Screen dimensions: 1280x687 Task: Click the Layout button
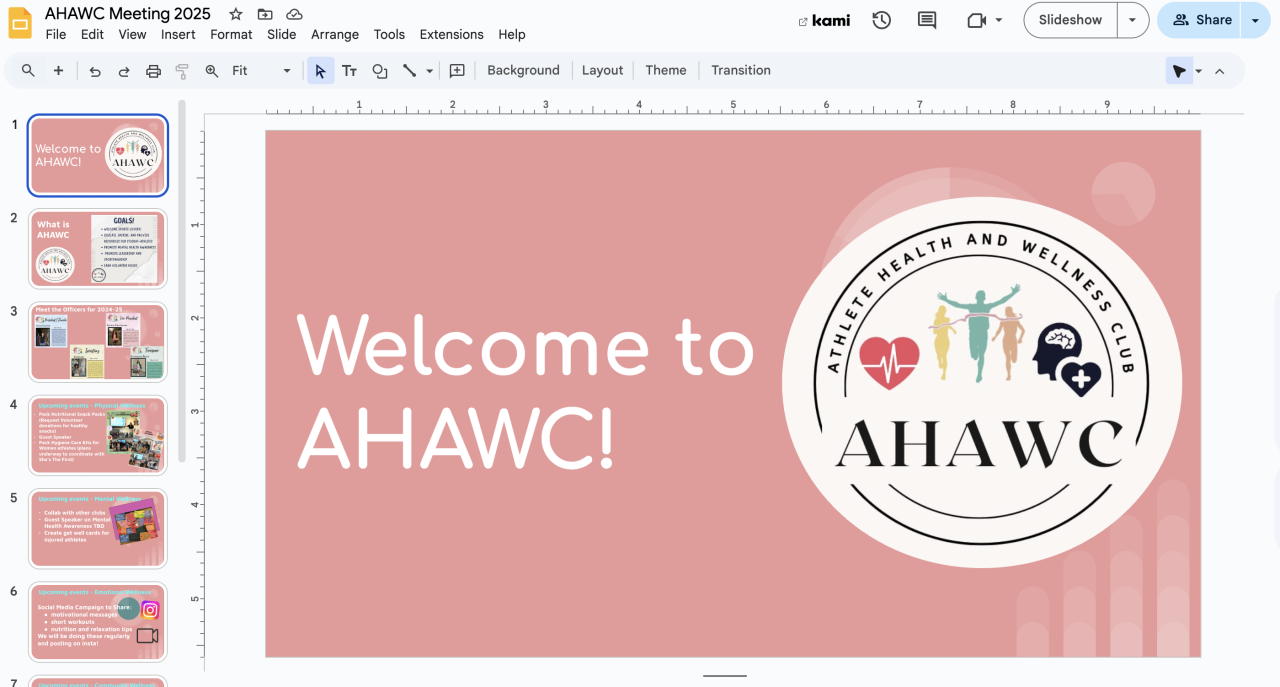[602, 70]
